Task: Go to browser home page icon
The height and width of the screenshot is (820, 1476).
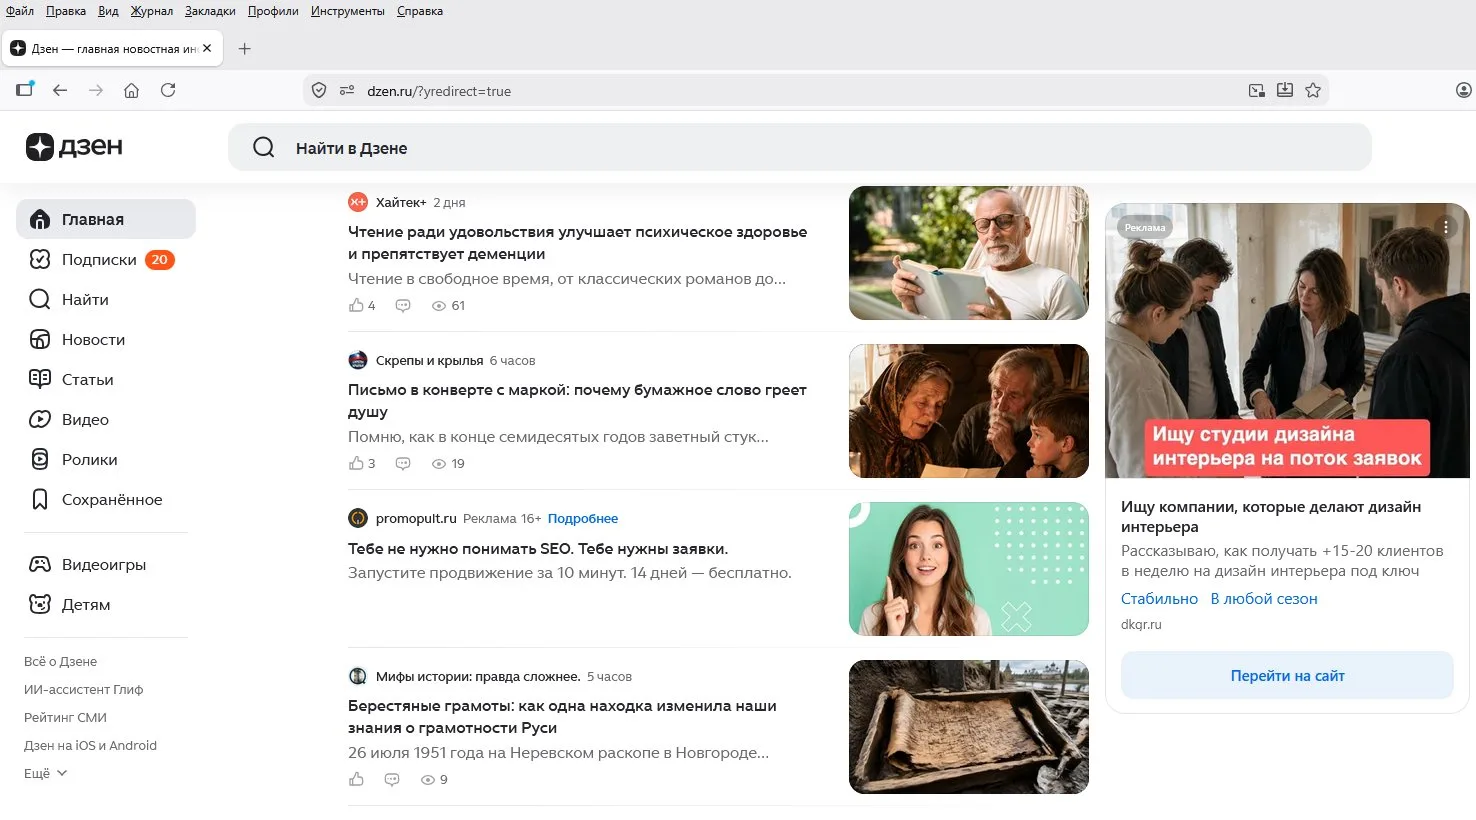Action: [131, 90]
